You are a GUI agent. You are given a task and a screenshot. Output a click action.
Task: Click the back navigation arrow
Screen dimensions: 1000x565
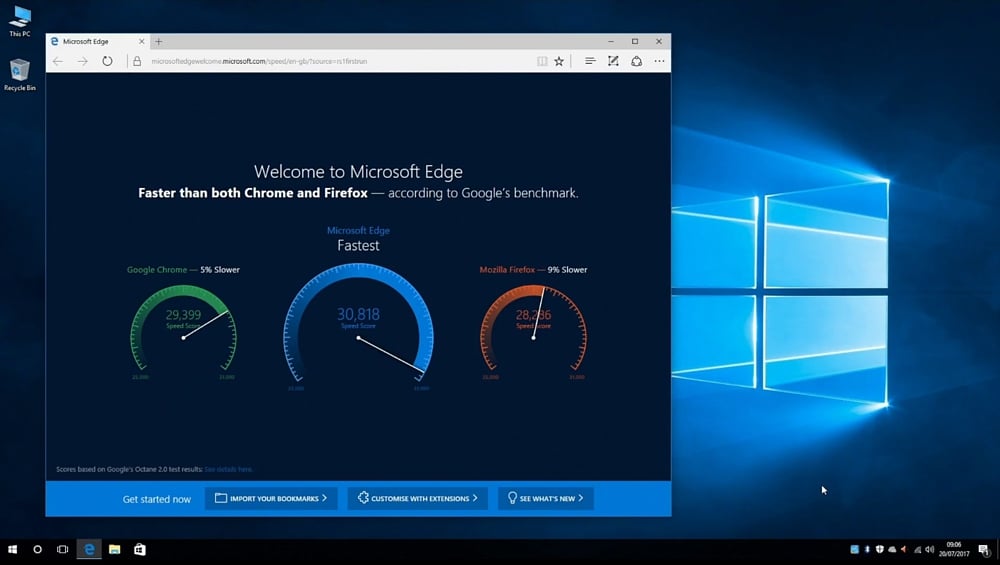[58, 61]
